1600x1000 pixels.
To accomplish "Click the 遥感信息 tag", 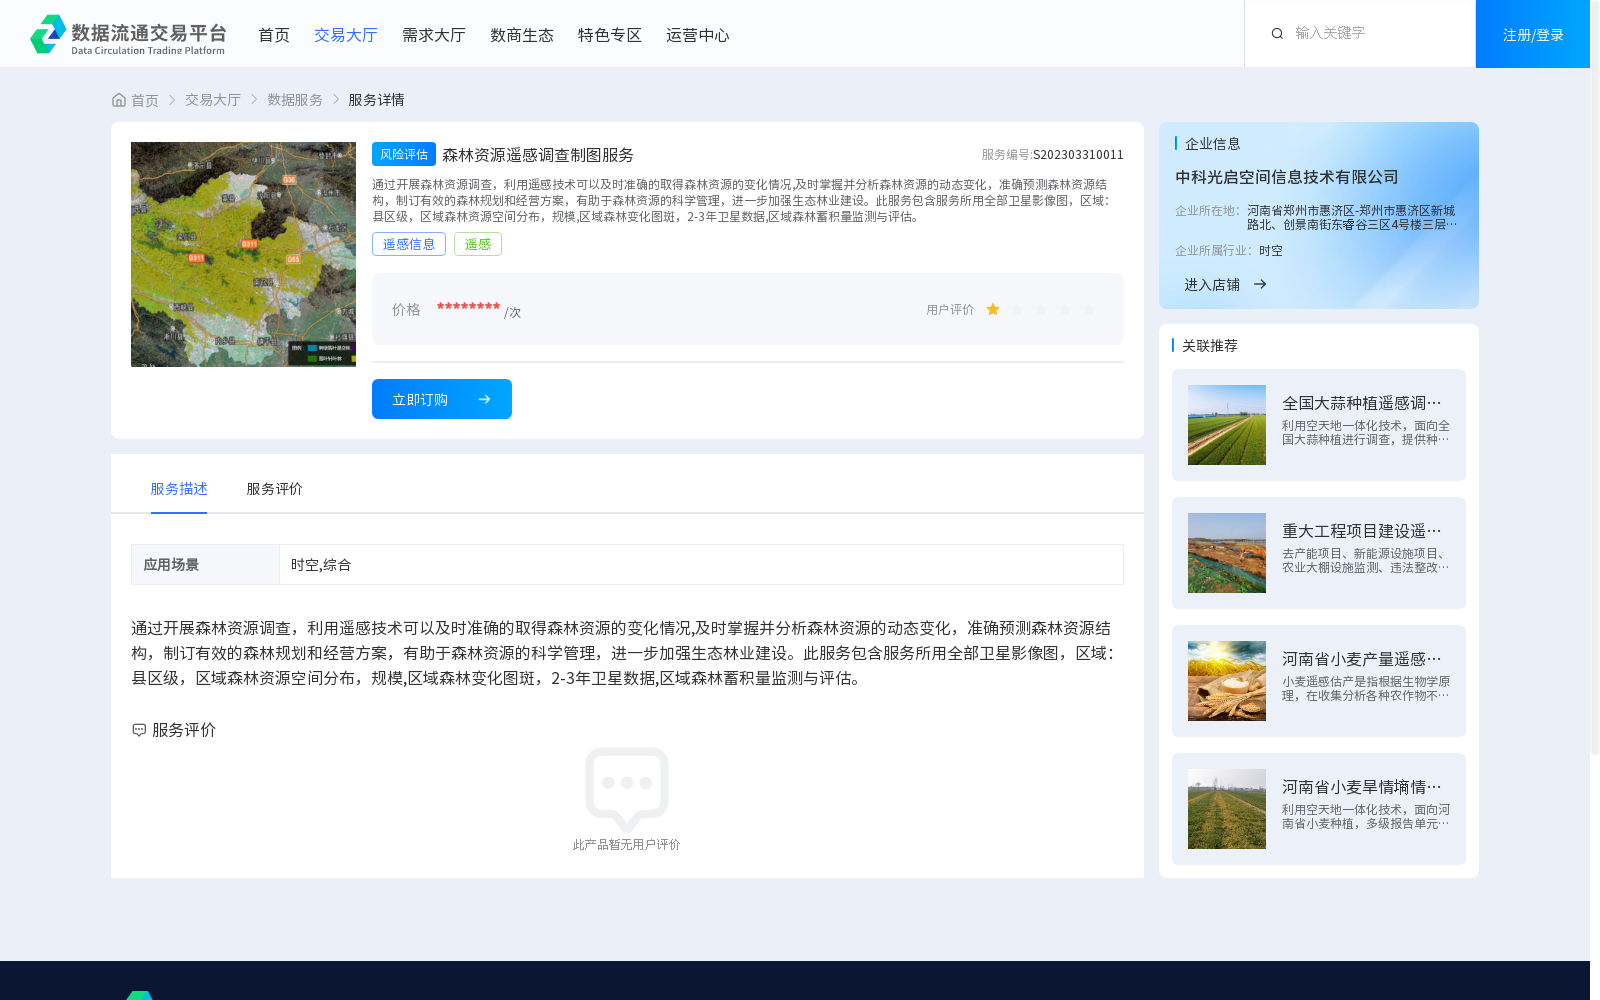I will (409, 244).
